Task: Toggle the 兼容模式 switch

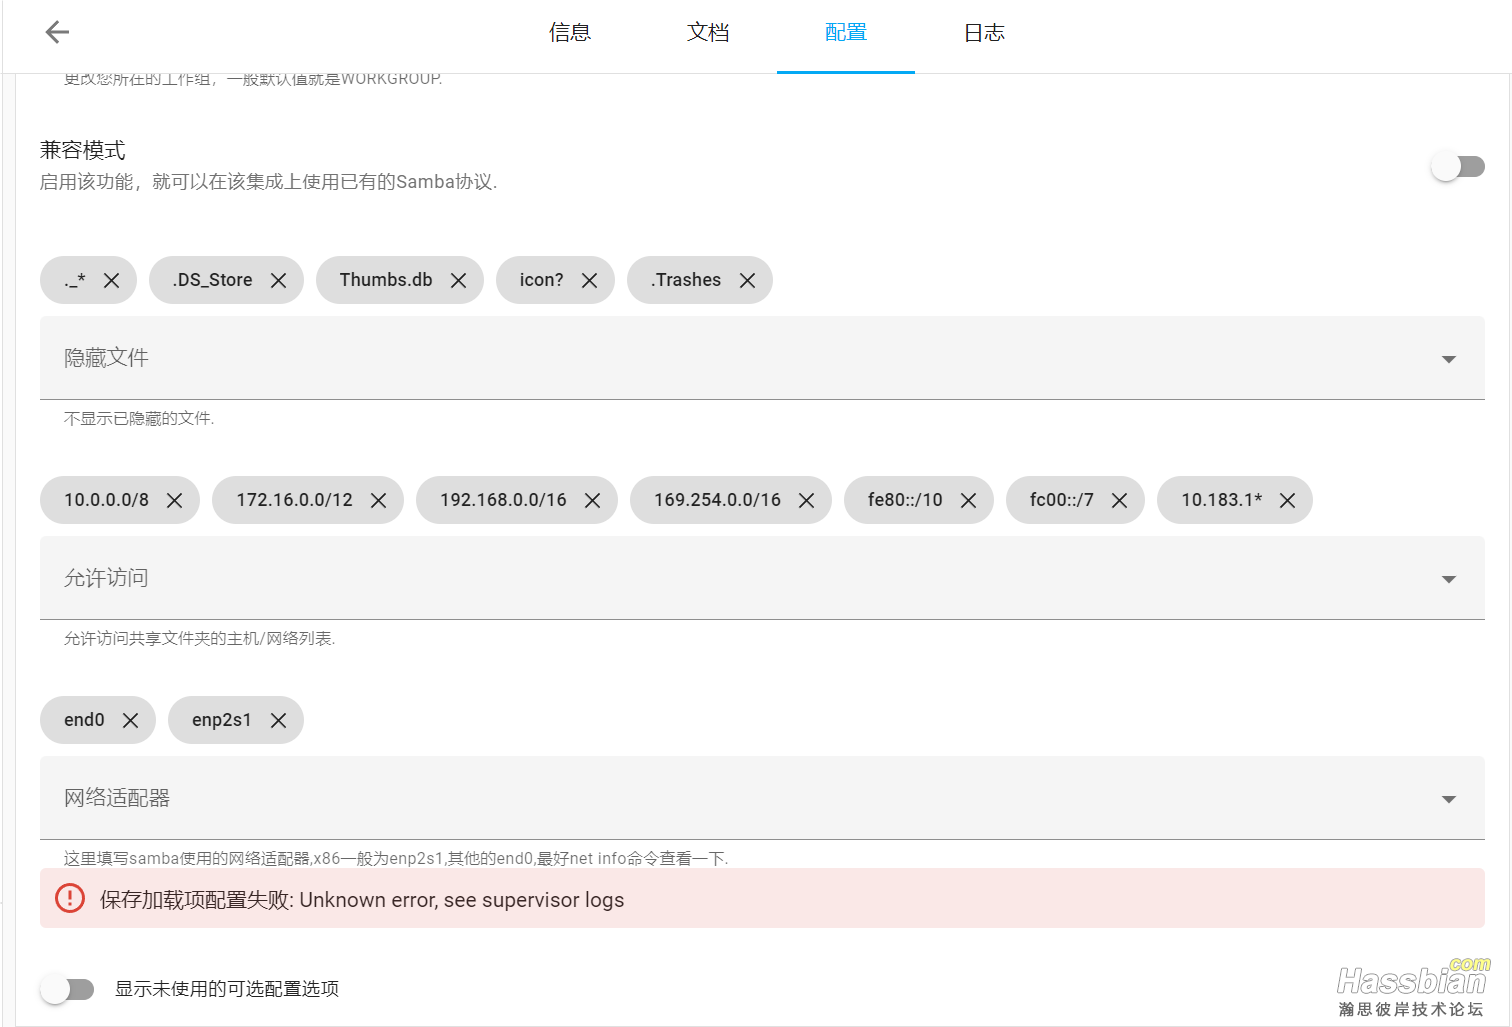Action: [1458, 166]
